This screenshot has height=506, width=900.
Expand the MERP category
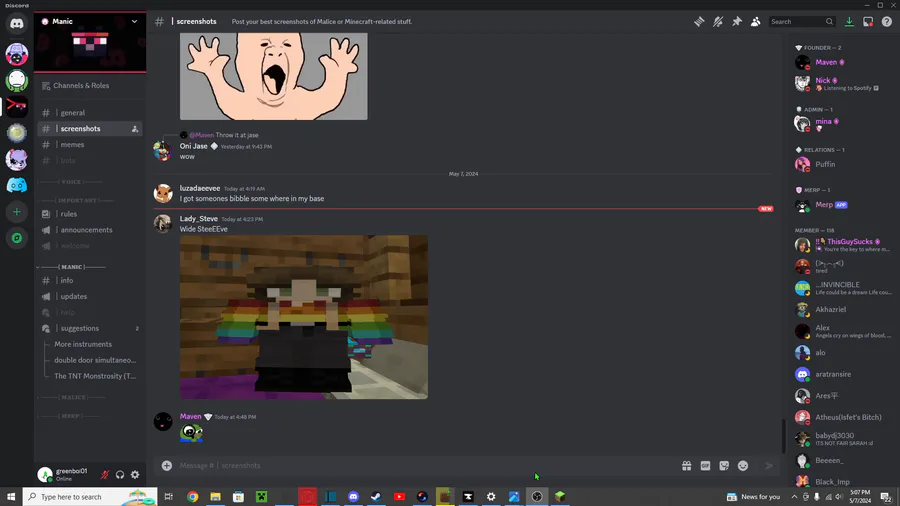pyautogui.click(x=69, y=416)
